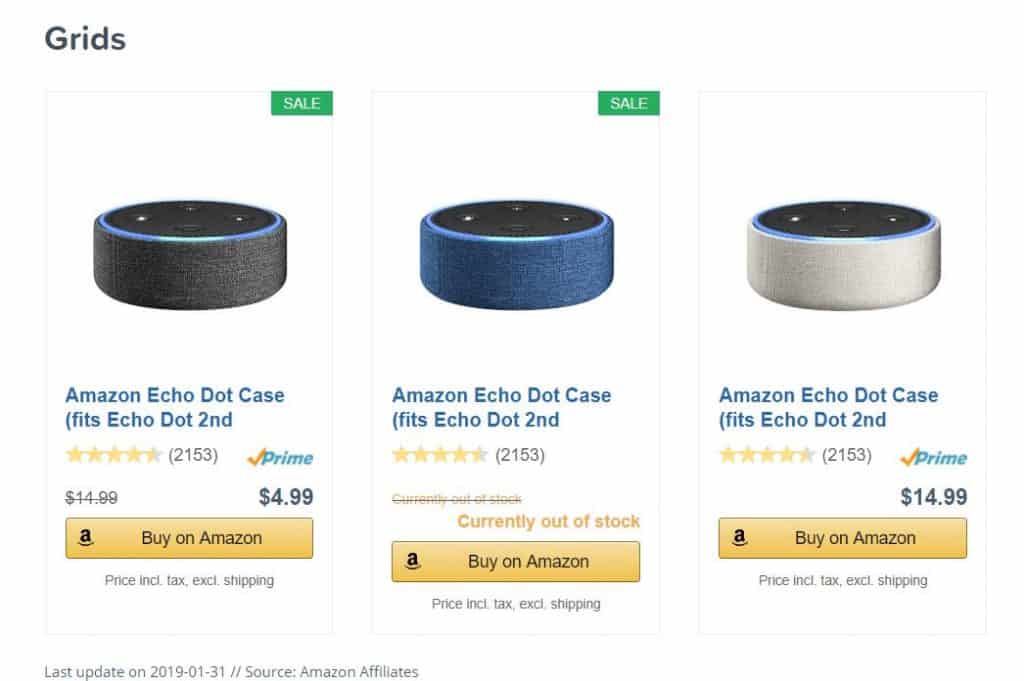Click the SALE badge on the charcoal case

click(302, 103)
